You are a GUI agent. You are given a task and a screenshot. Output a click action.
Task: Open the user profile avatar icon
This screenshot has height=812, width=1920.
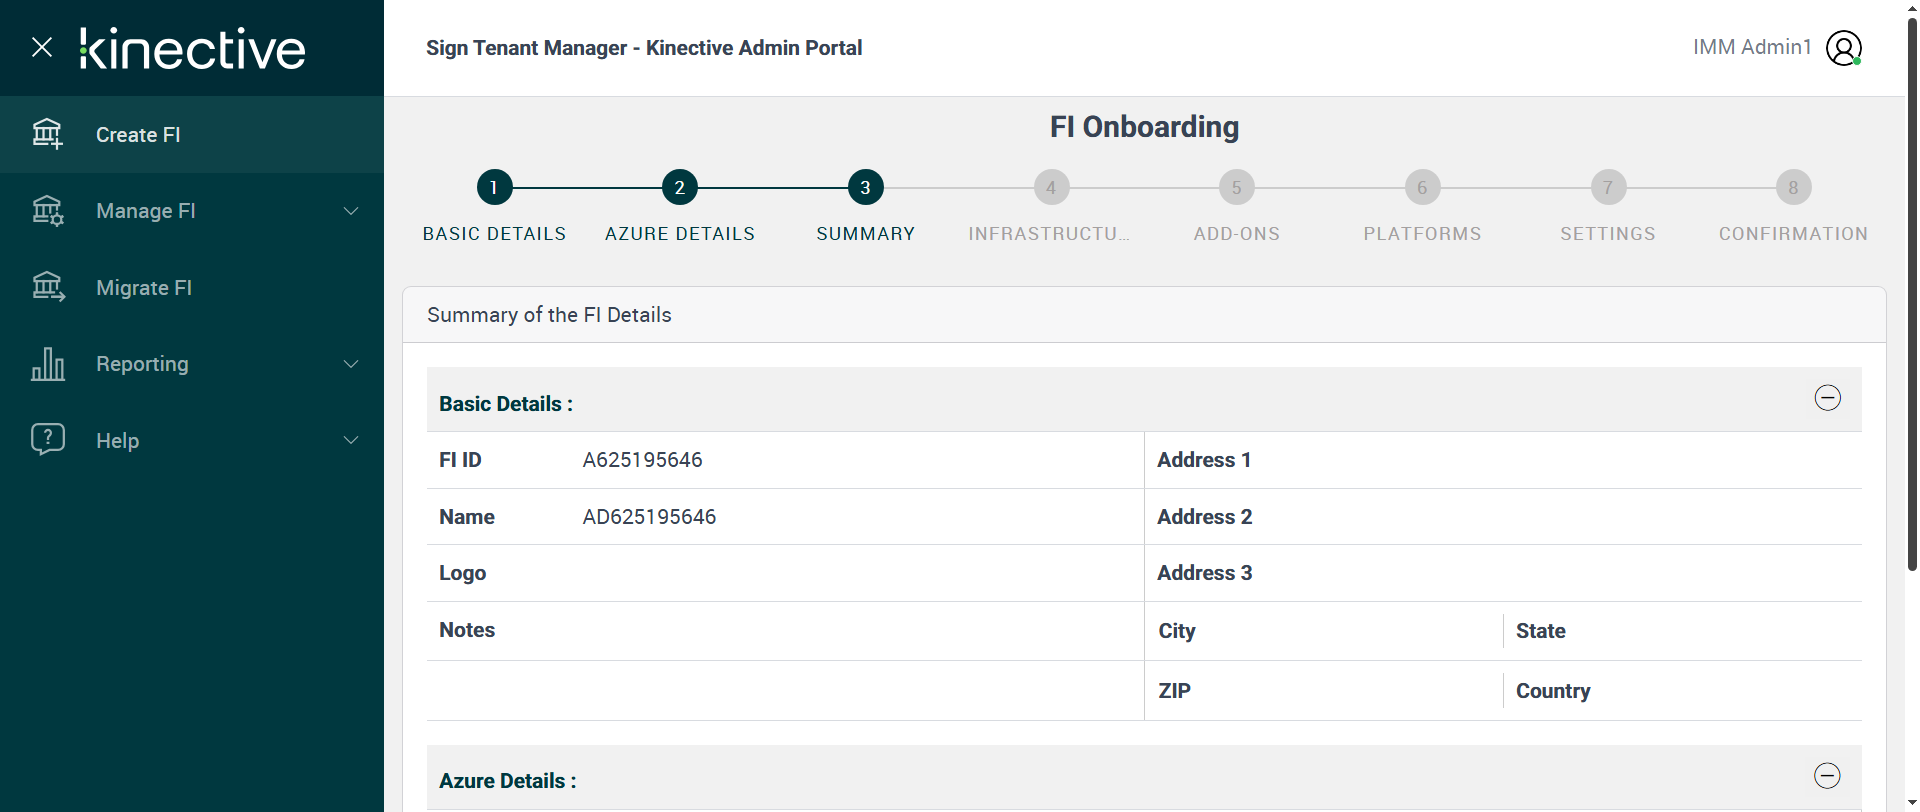1843,48
